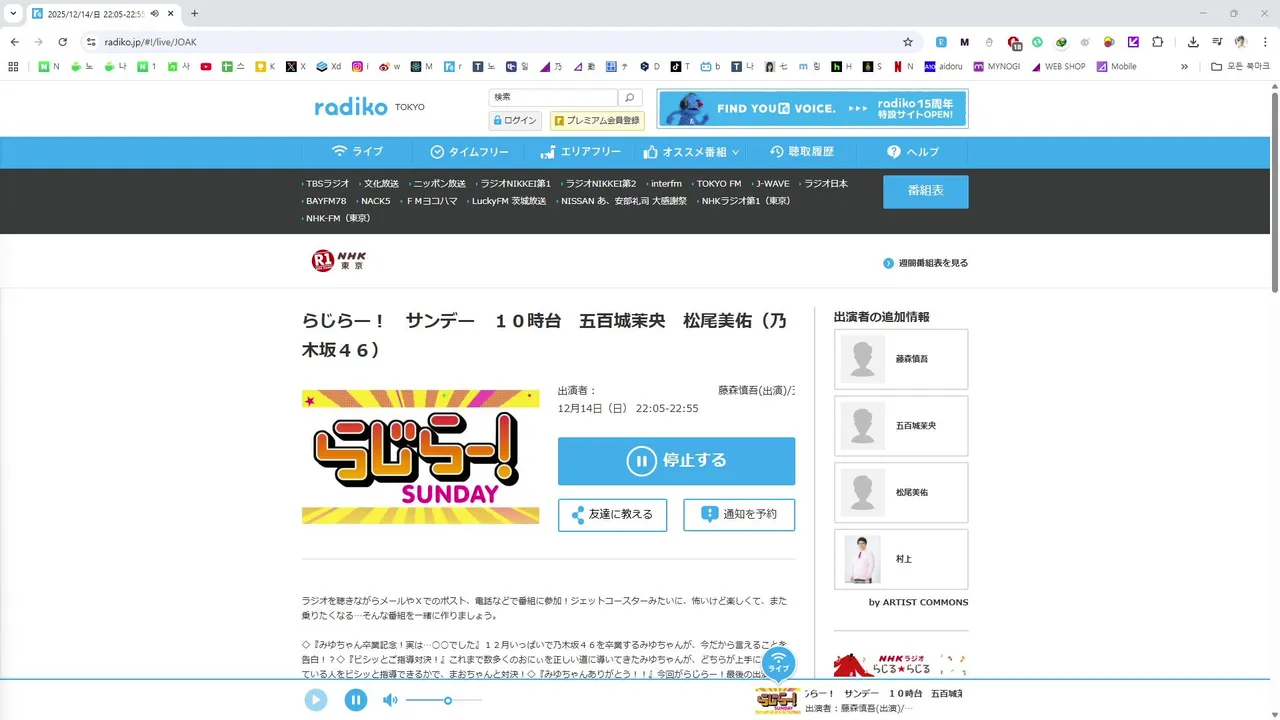
Task: Select interfm station link
Action: [665, 184]
